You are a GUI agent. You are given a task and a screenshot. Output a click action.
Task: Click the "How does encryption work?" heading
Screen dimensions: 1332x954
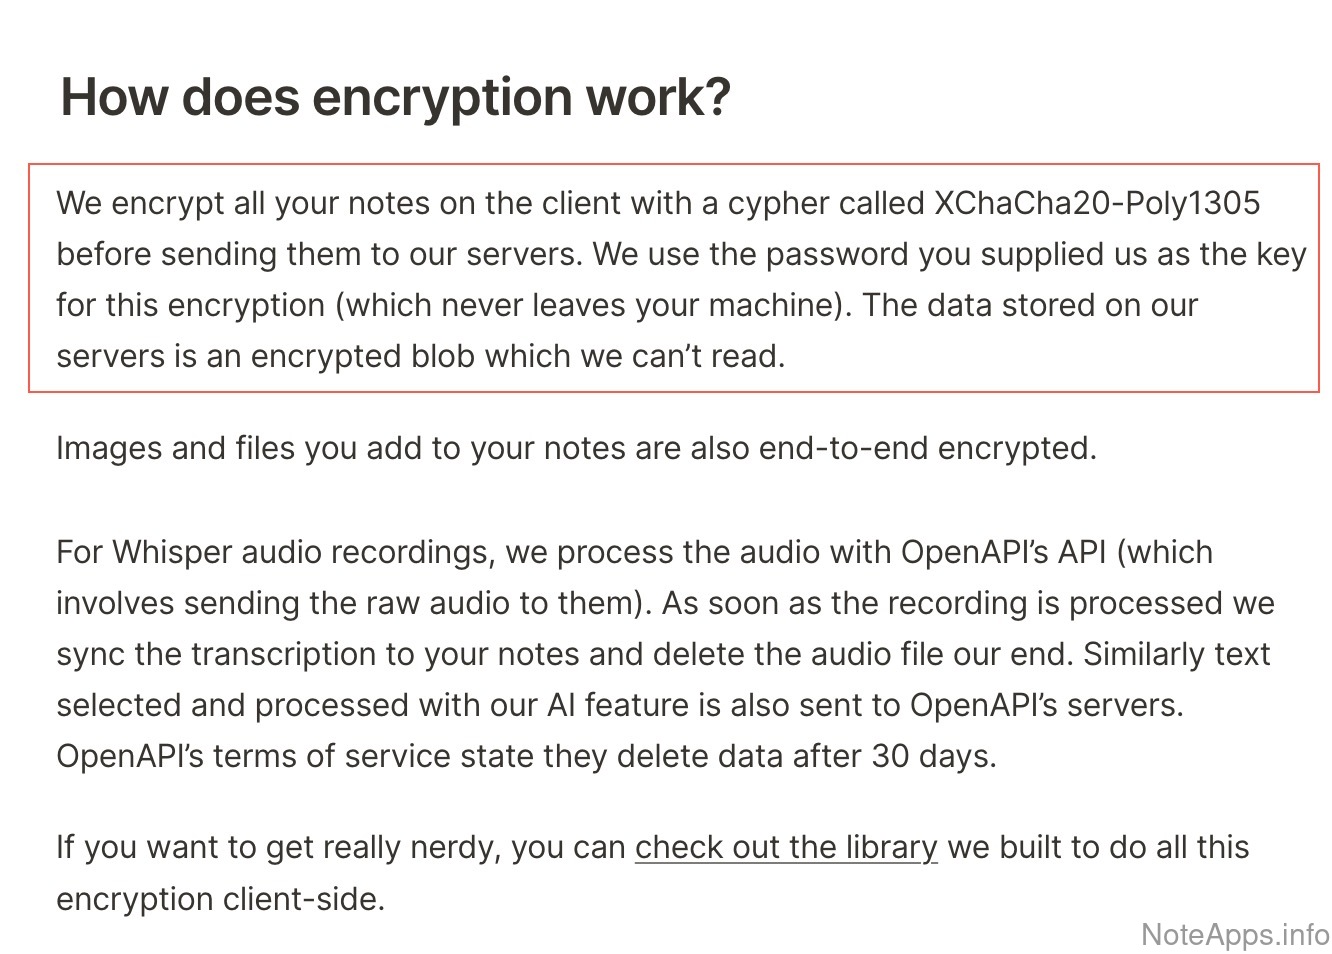click(395, 97)
